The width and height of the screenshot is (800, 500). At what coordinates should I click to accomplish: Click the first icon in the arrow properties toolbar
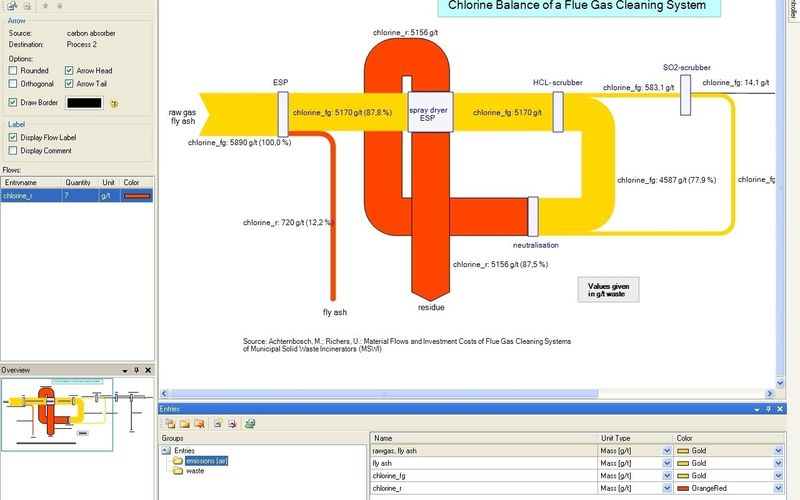click(12, 6)
